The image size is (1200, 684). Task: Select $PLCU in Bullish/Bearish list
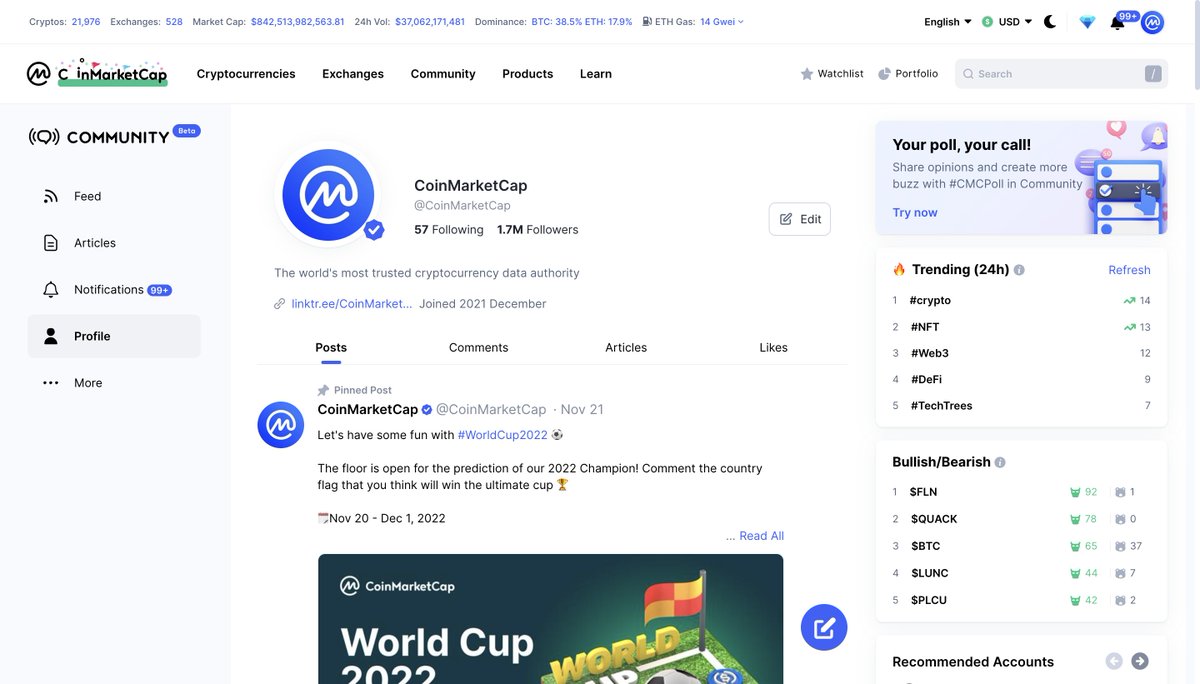928,600
